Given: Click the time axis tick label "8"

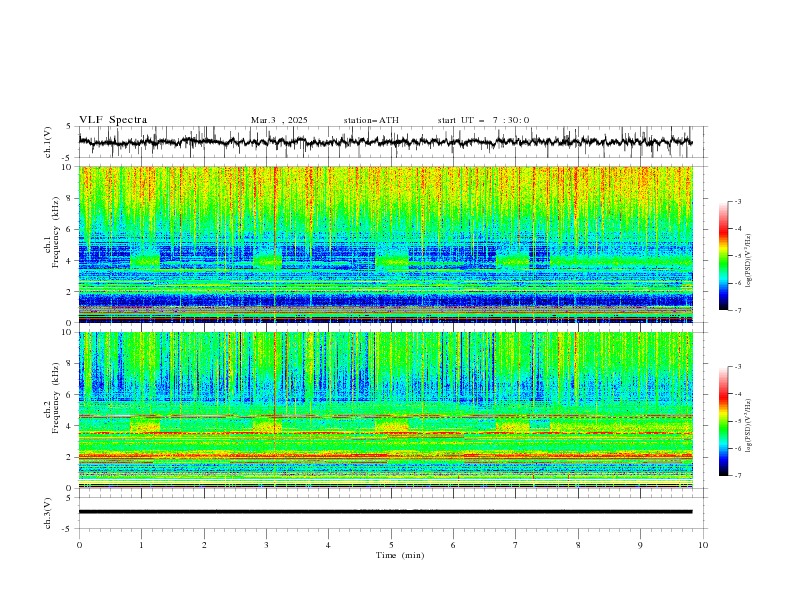Looking at the screenshot, I should (x=578, y=545).
